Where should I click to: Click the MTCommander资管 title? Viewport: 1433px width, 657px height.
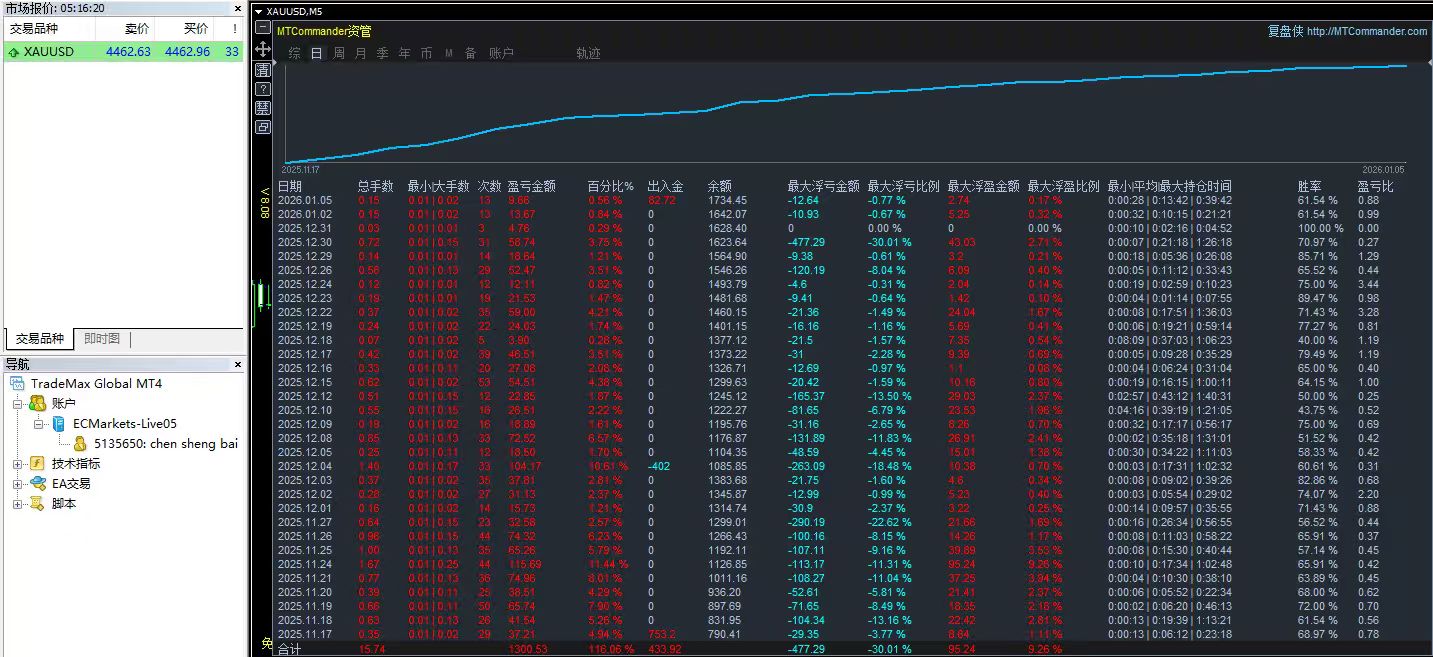324,31
